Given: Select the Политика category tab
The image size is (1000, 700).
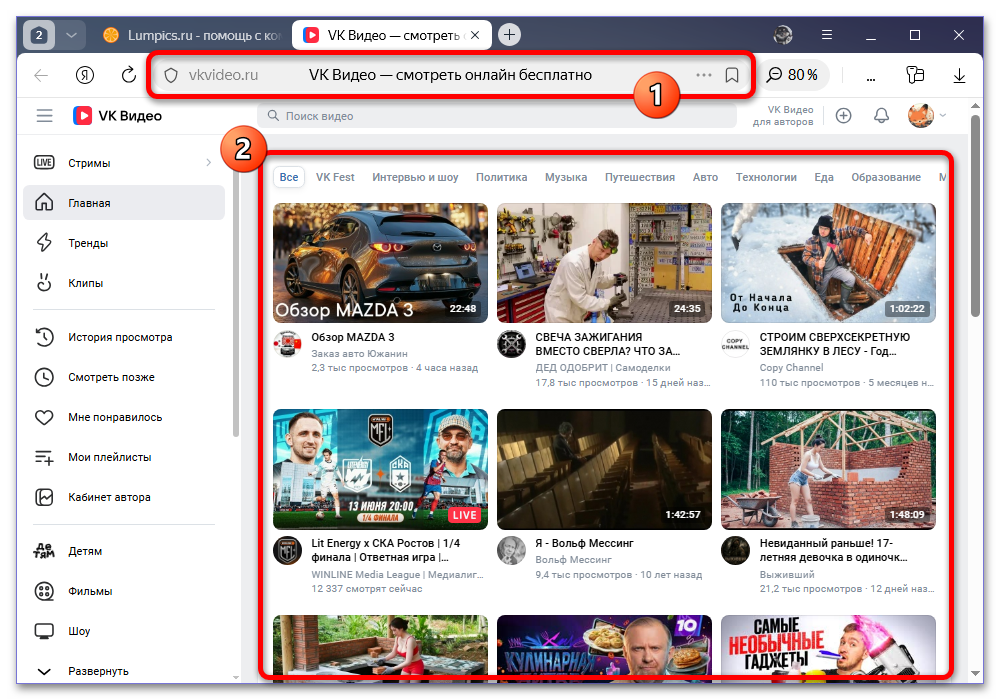Looking at the screenshot, I should pos(501,177).
